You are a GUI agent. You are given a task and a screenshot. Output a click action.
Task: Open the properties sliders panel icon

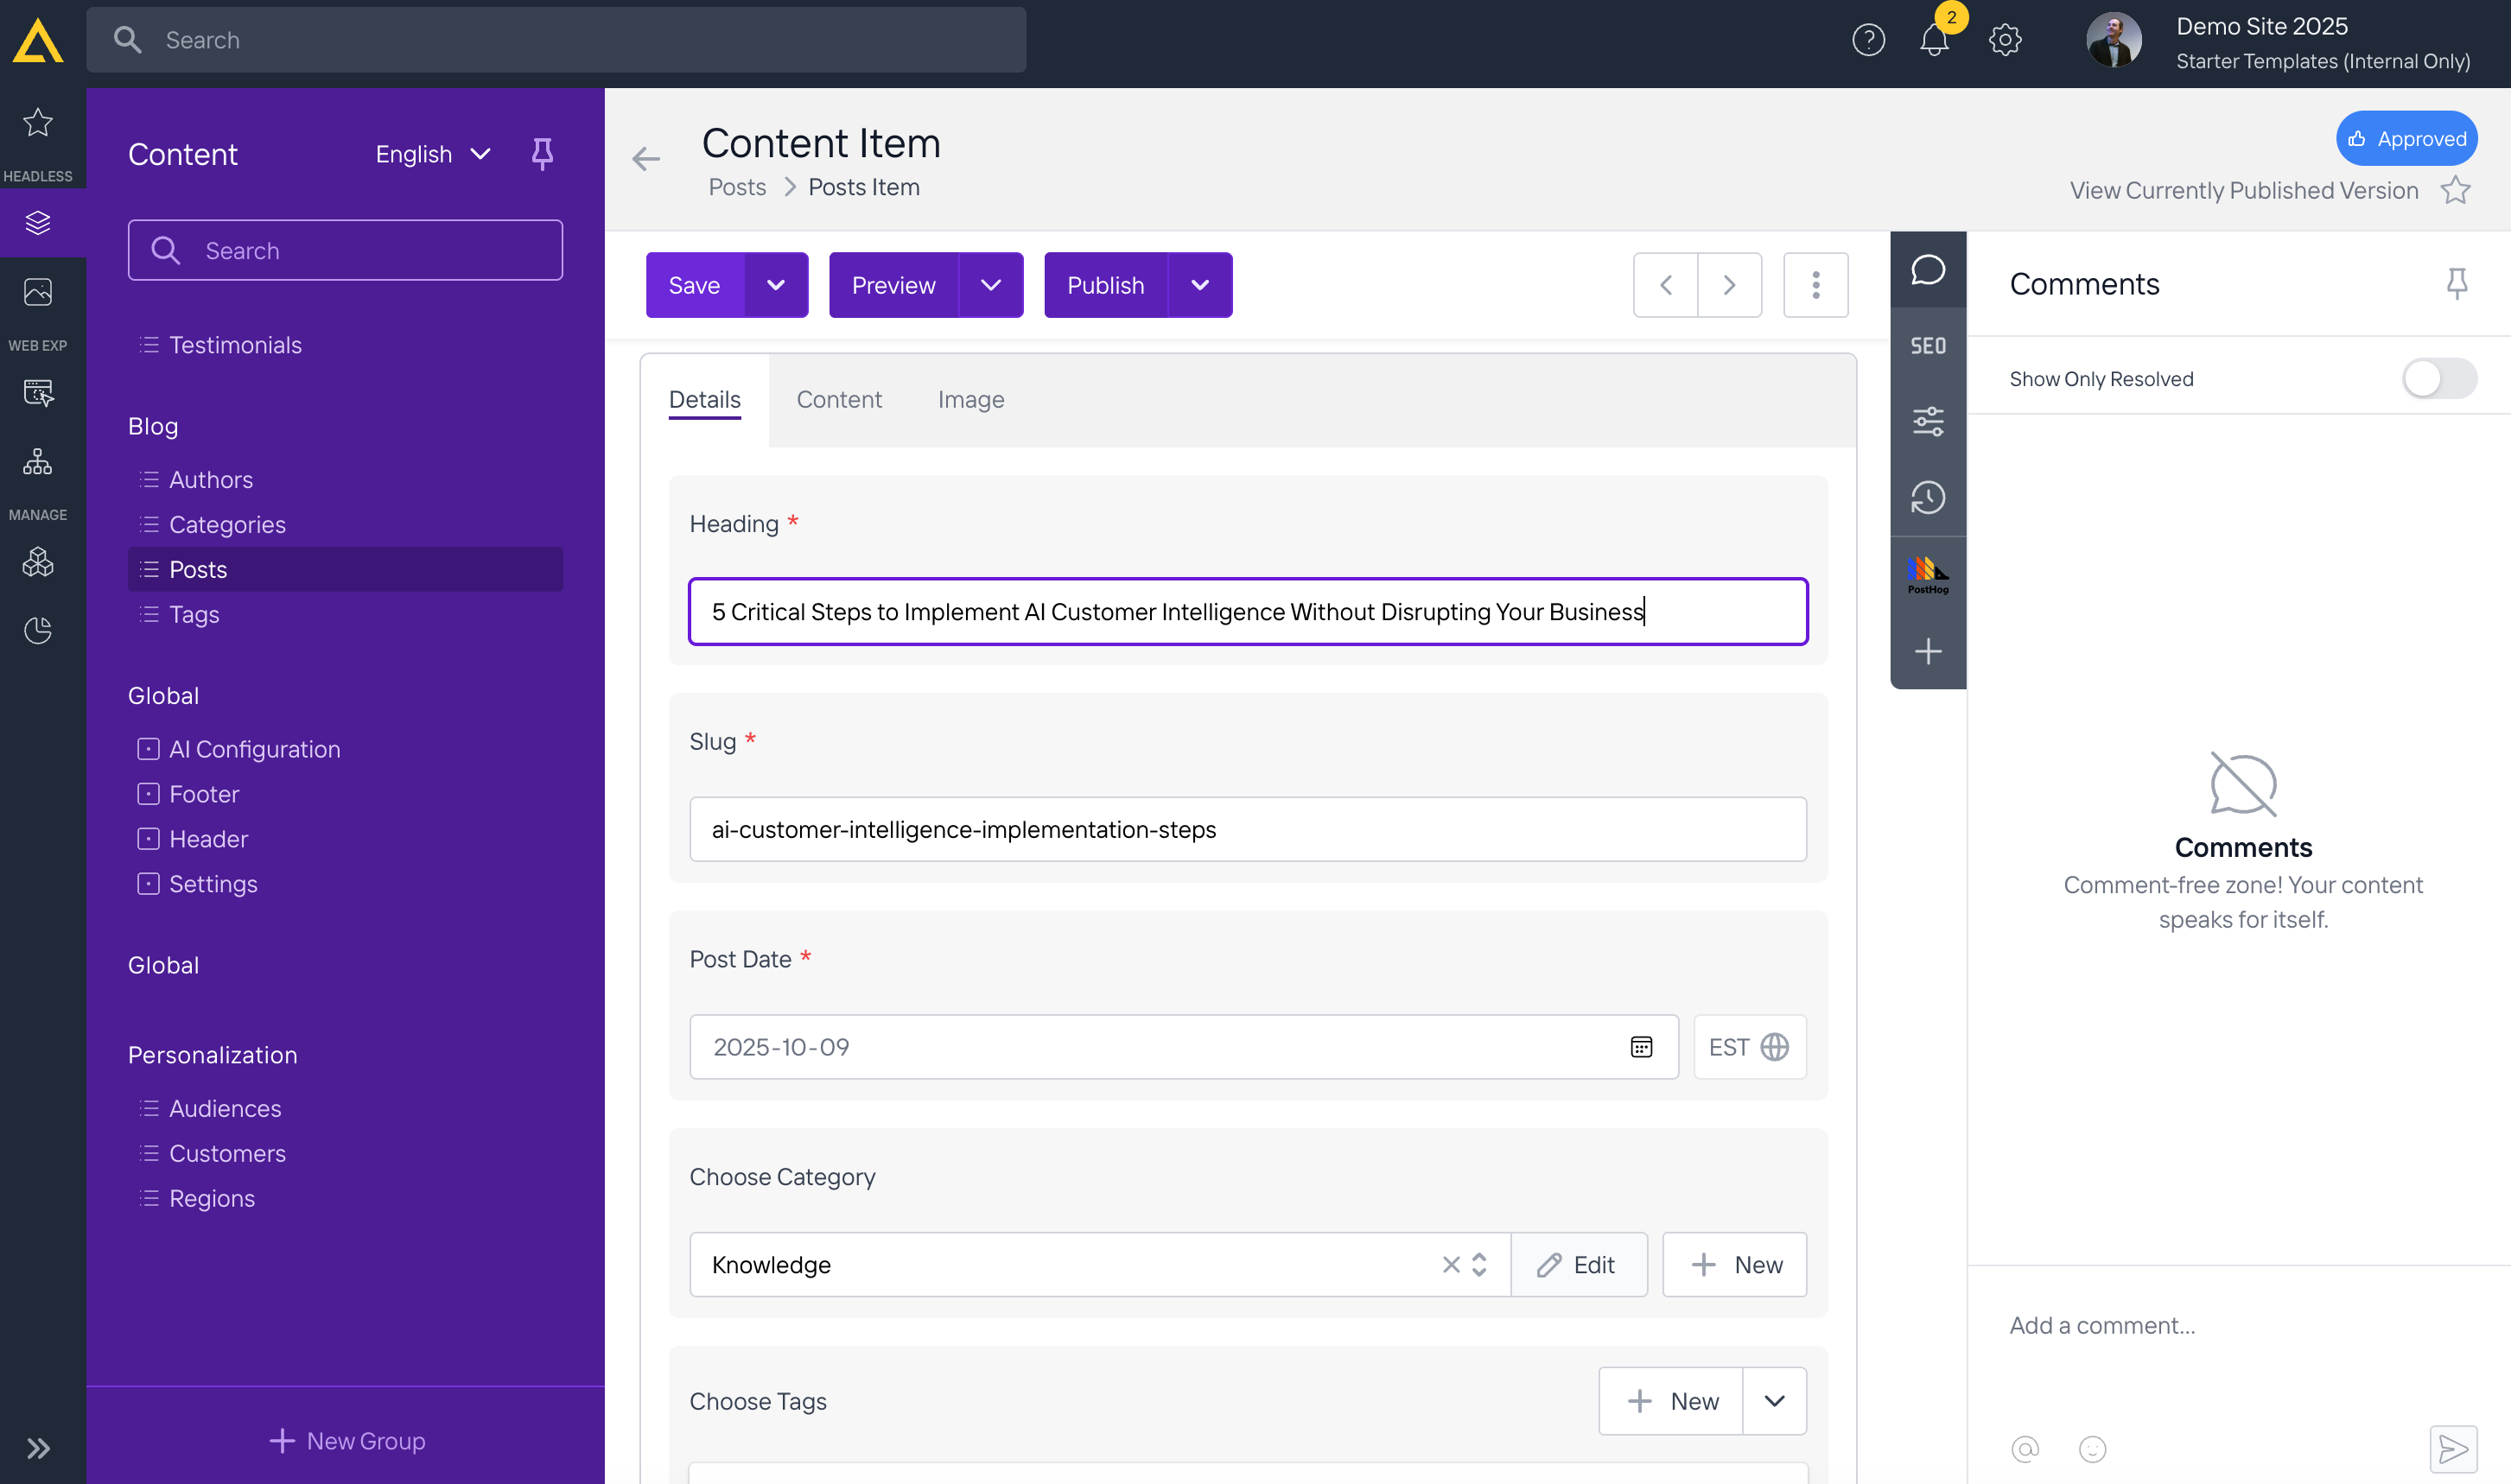pos(1927,422)
